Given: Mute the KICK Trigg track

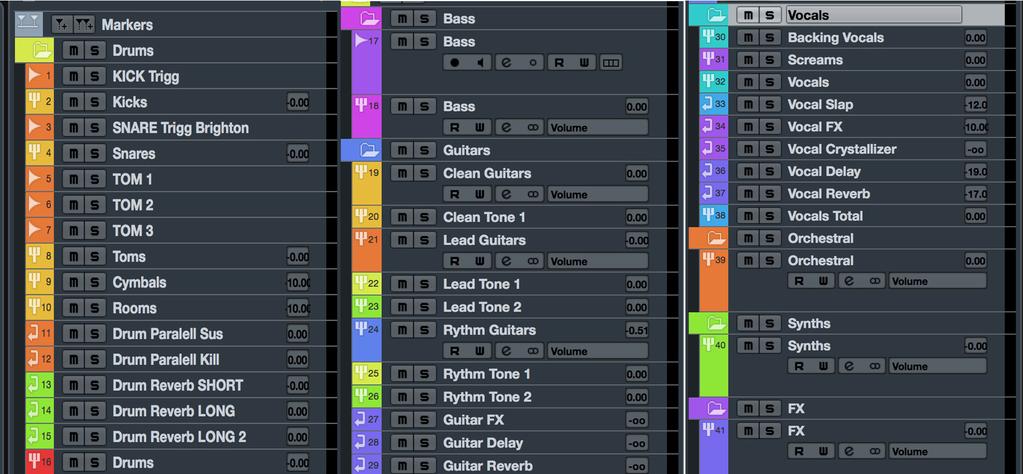Looking at the screenshot, I should [x=74, y=76].
